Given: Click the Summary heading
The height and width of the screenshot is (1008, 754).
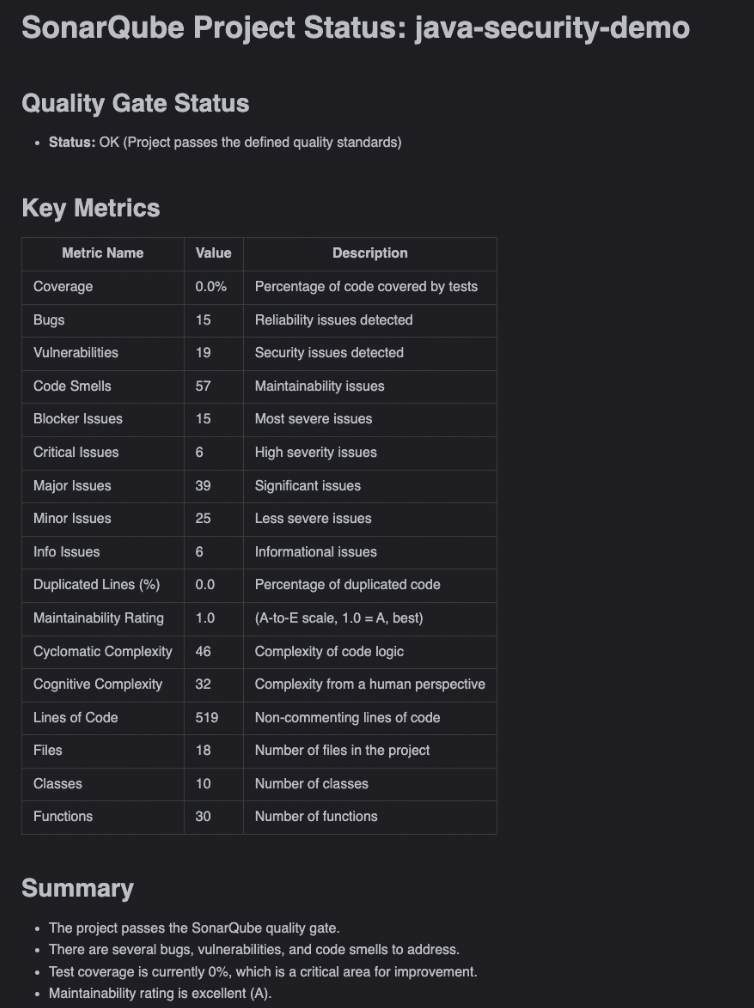Looking at the screenshot, I should click(77, 888).
